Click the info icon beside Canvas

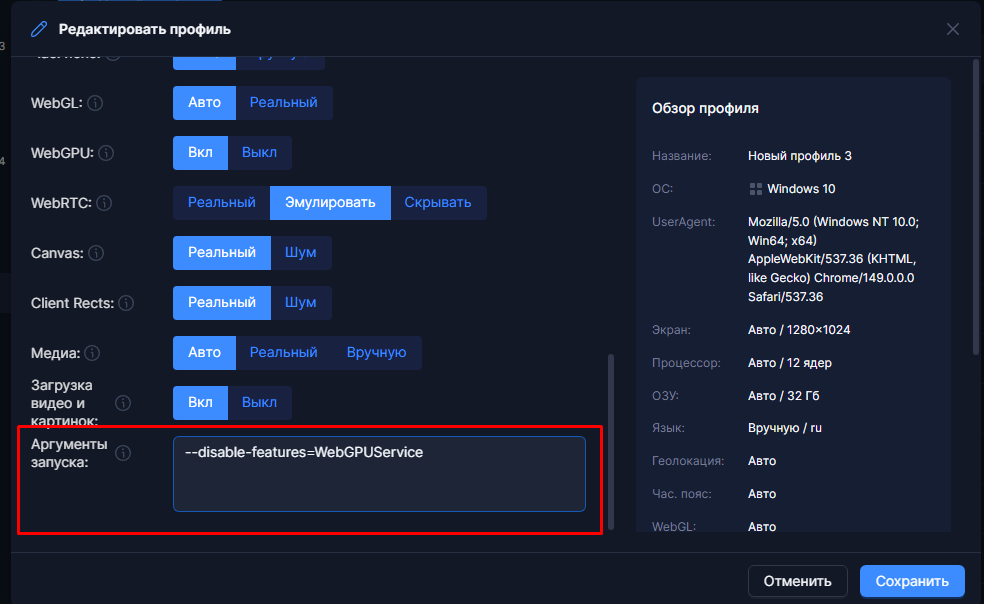click(96, 253)
